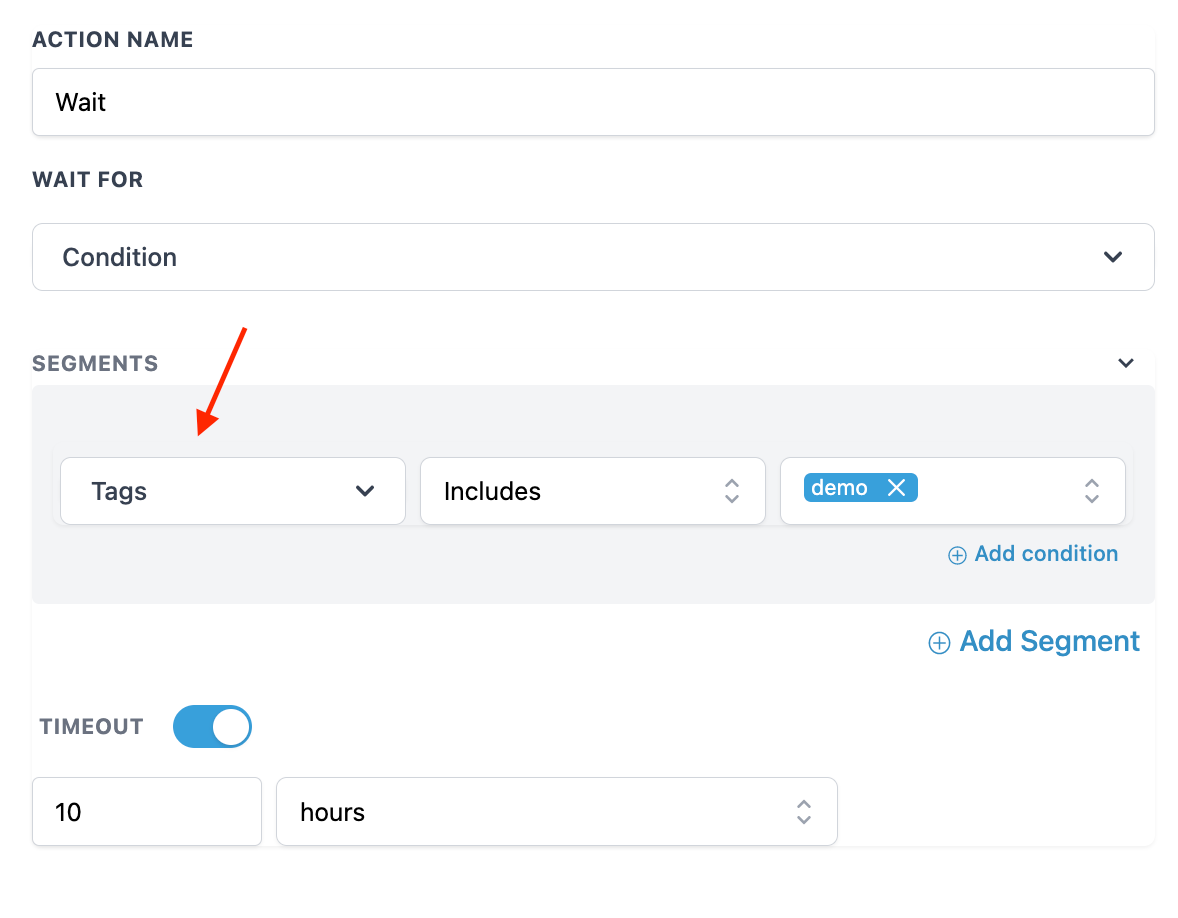Click the chevron in the Wait For dropdown
This screenshot has height=918, width=1178.
pyautogui.click(x=1112, y=257)
